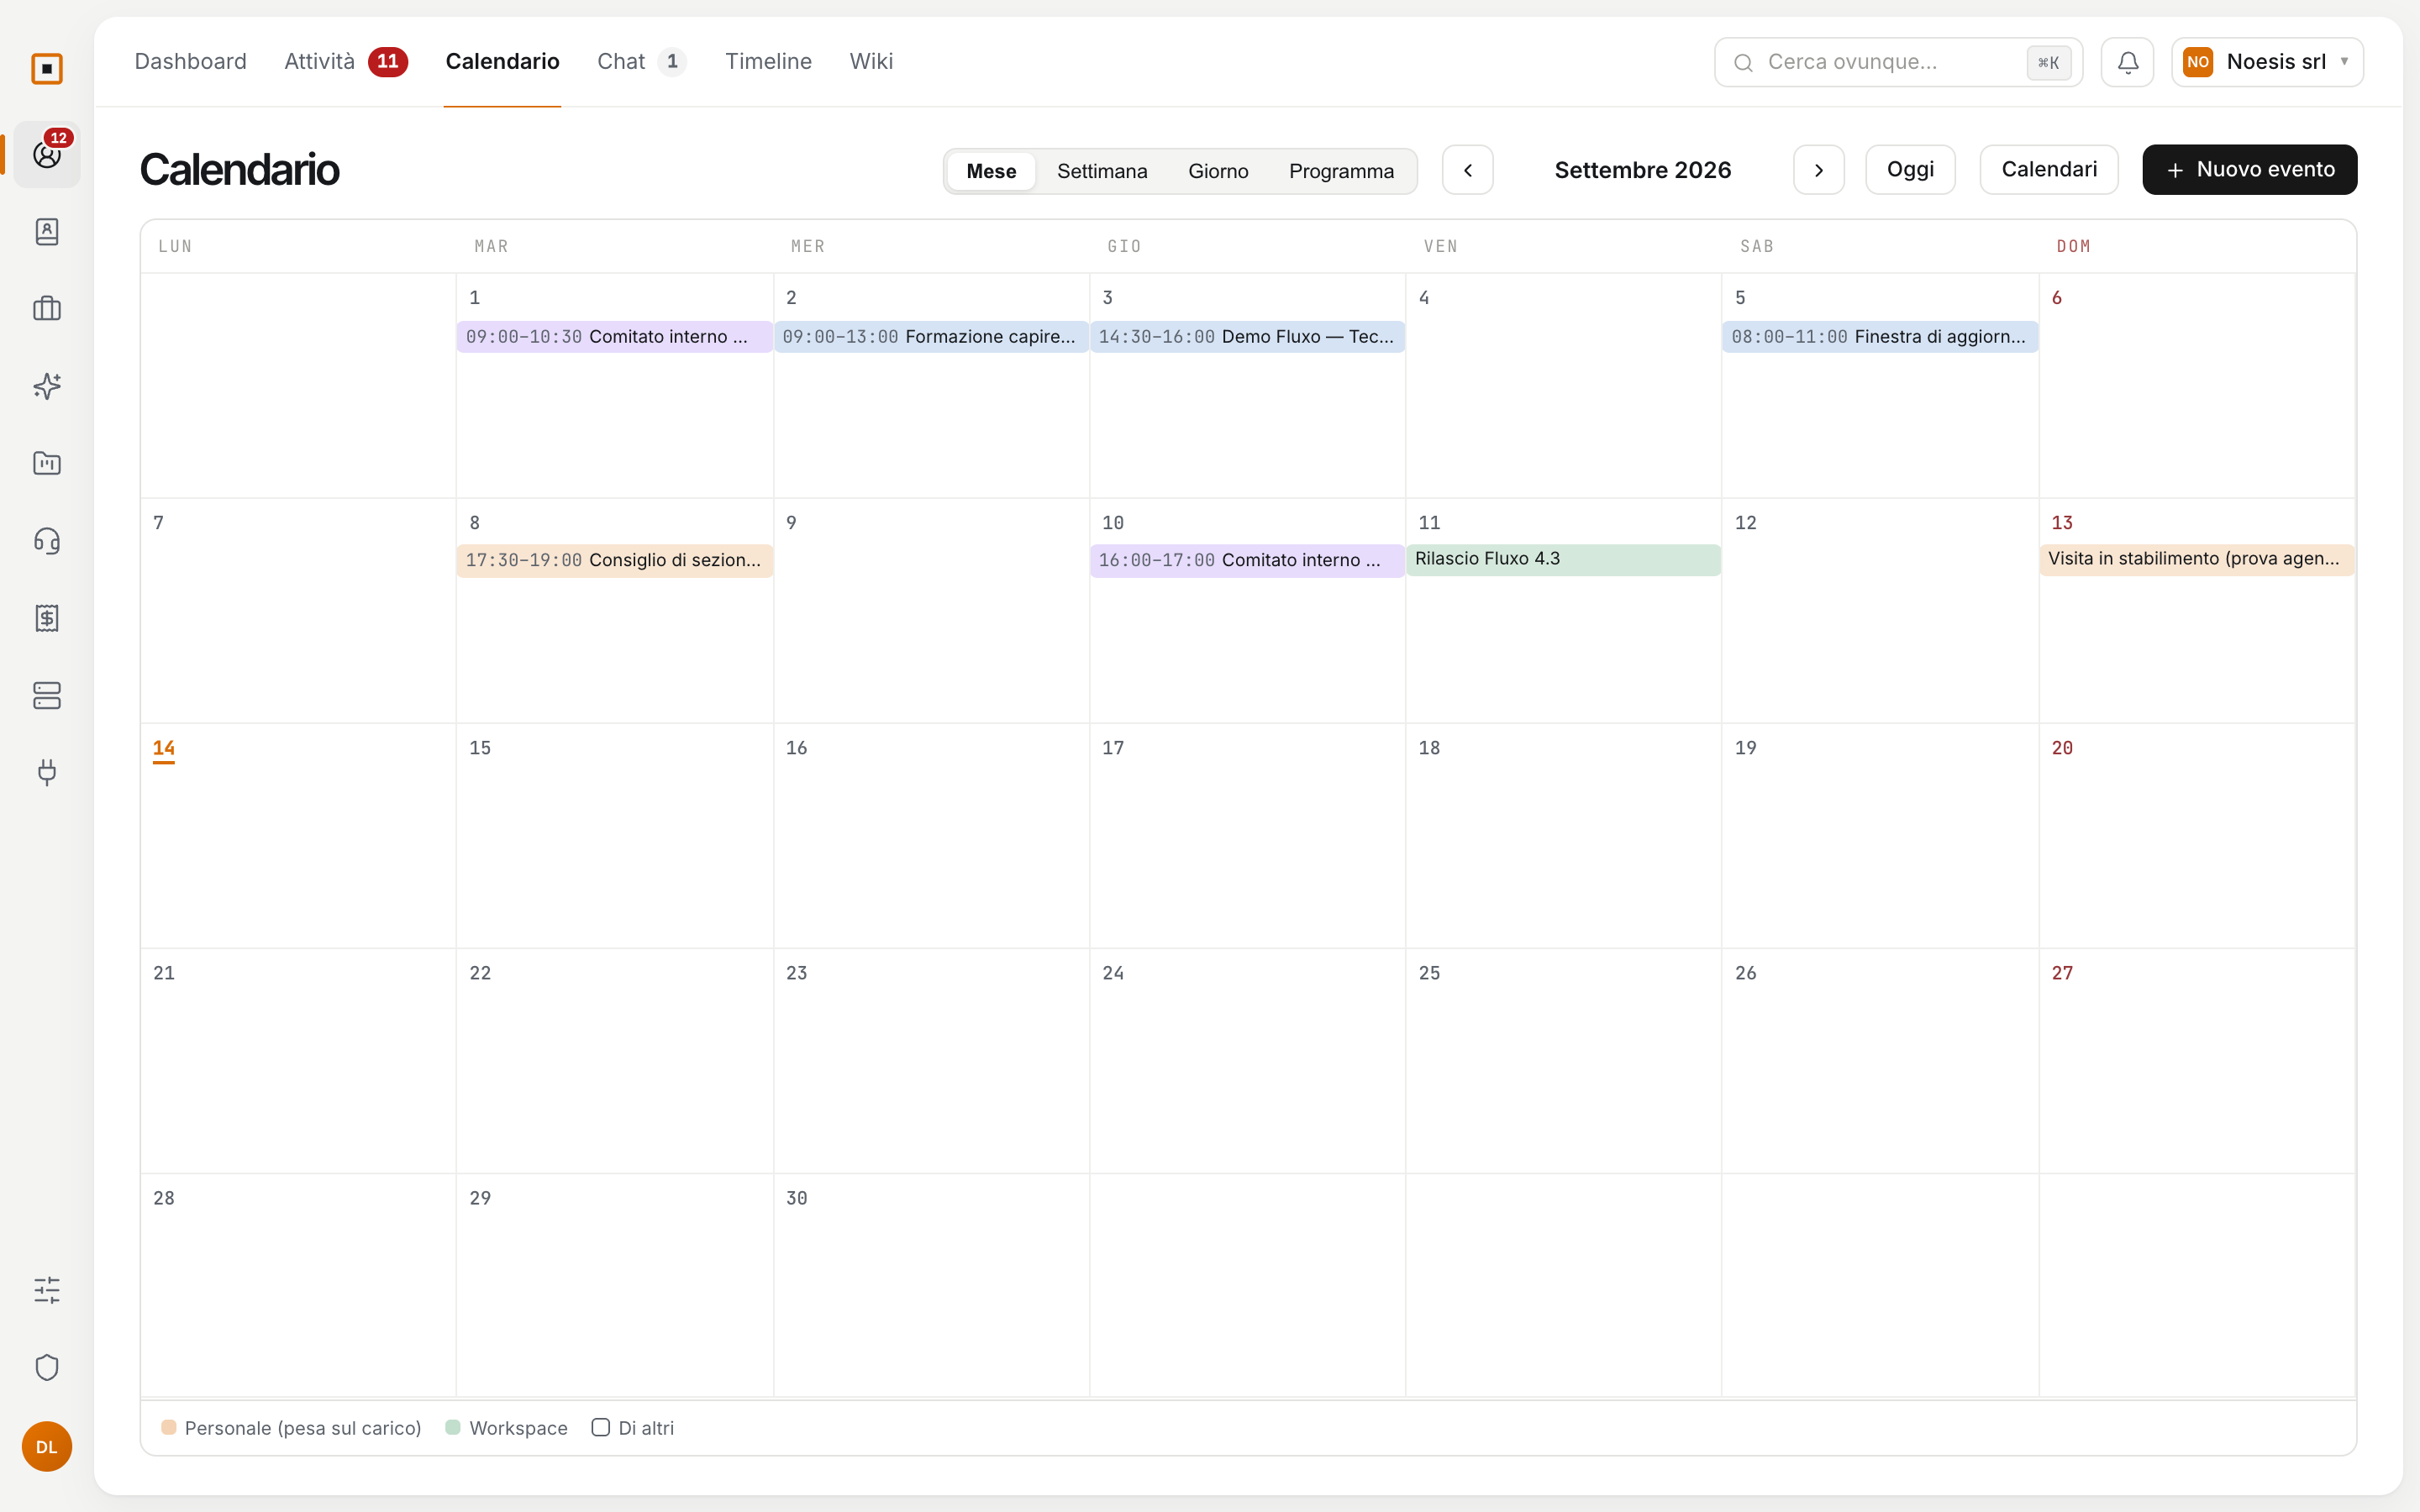
Task: Open the team sidebar icon with 12 badge
Action: tap(47, 155)
